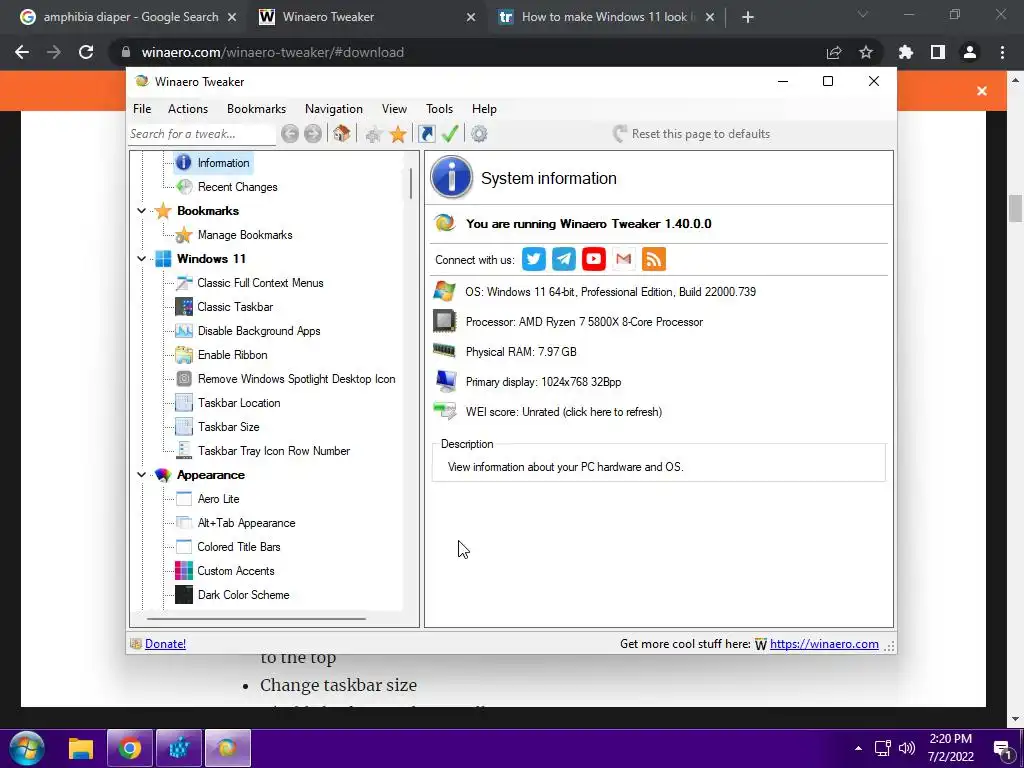This screenshot has height=768, width=1024.
Task: Open the Tools menu
Action: (440, 109)
